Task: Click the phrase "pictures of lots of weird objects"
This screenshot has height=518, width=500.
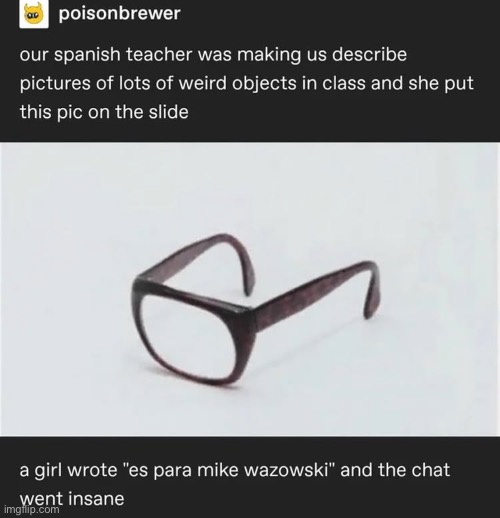Action: [158, 83]
